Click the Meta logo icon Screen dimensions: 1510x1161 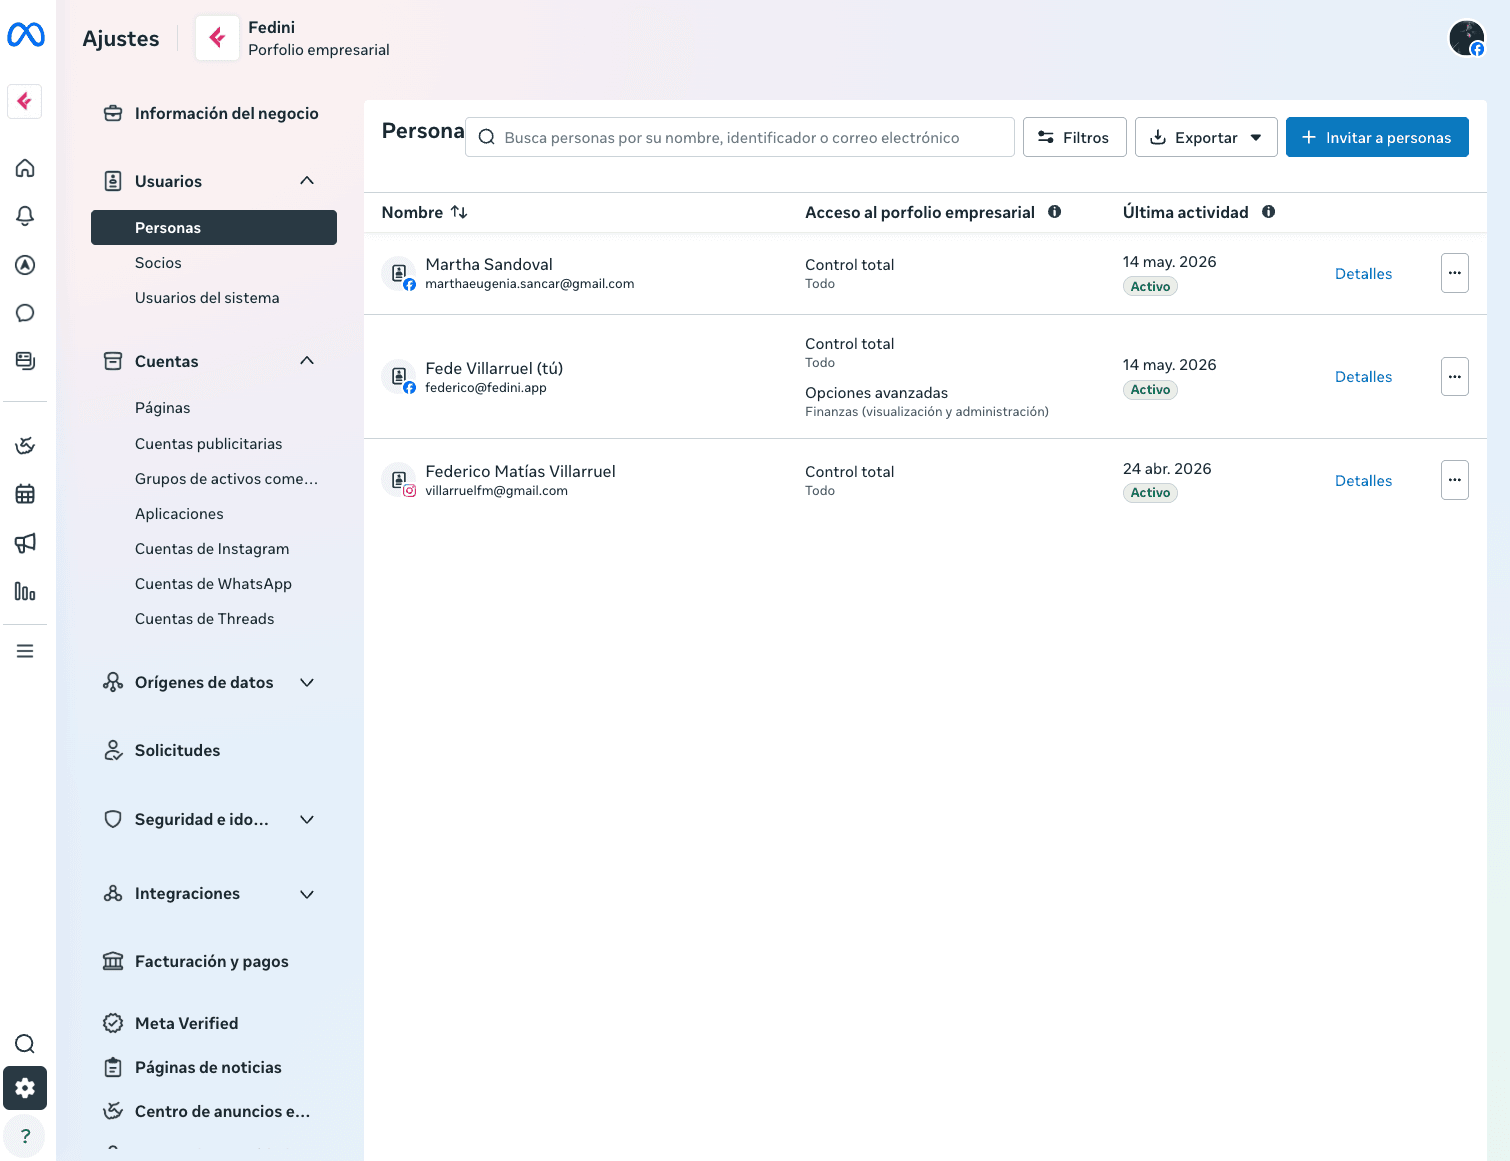pos(25,36)
